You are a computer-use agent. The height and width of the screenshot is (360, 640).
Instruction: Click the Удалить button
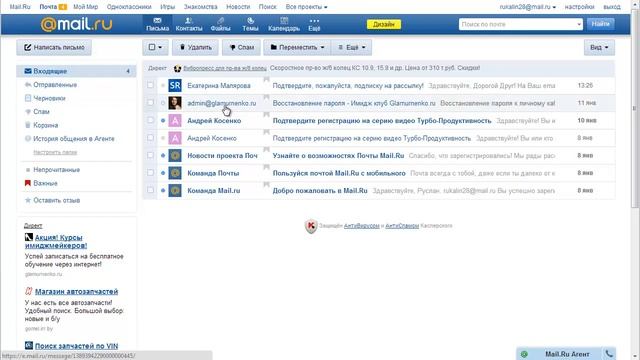(195, 47)
